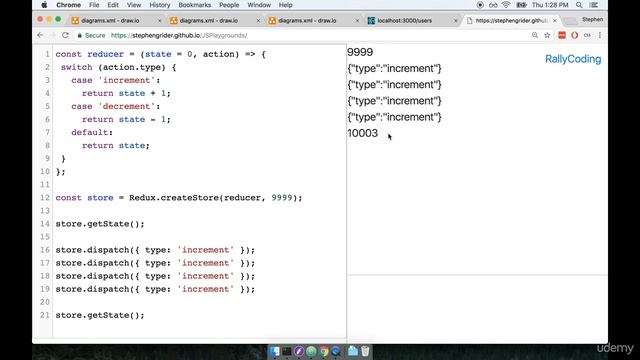The height and width of the screenshot is (360, 640).
Task: Click the 'increment' case on line 3
Action: 116,80
